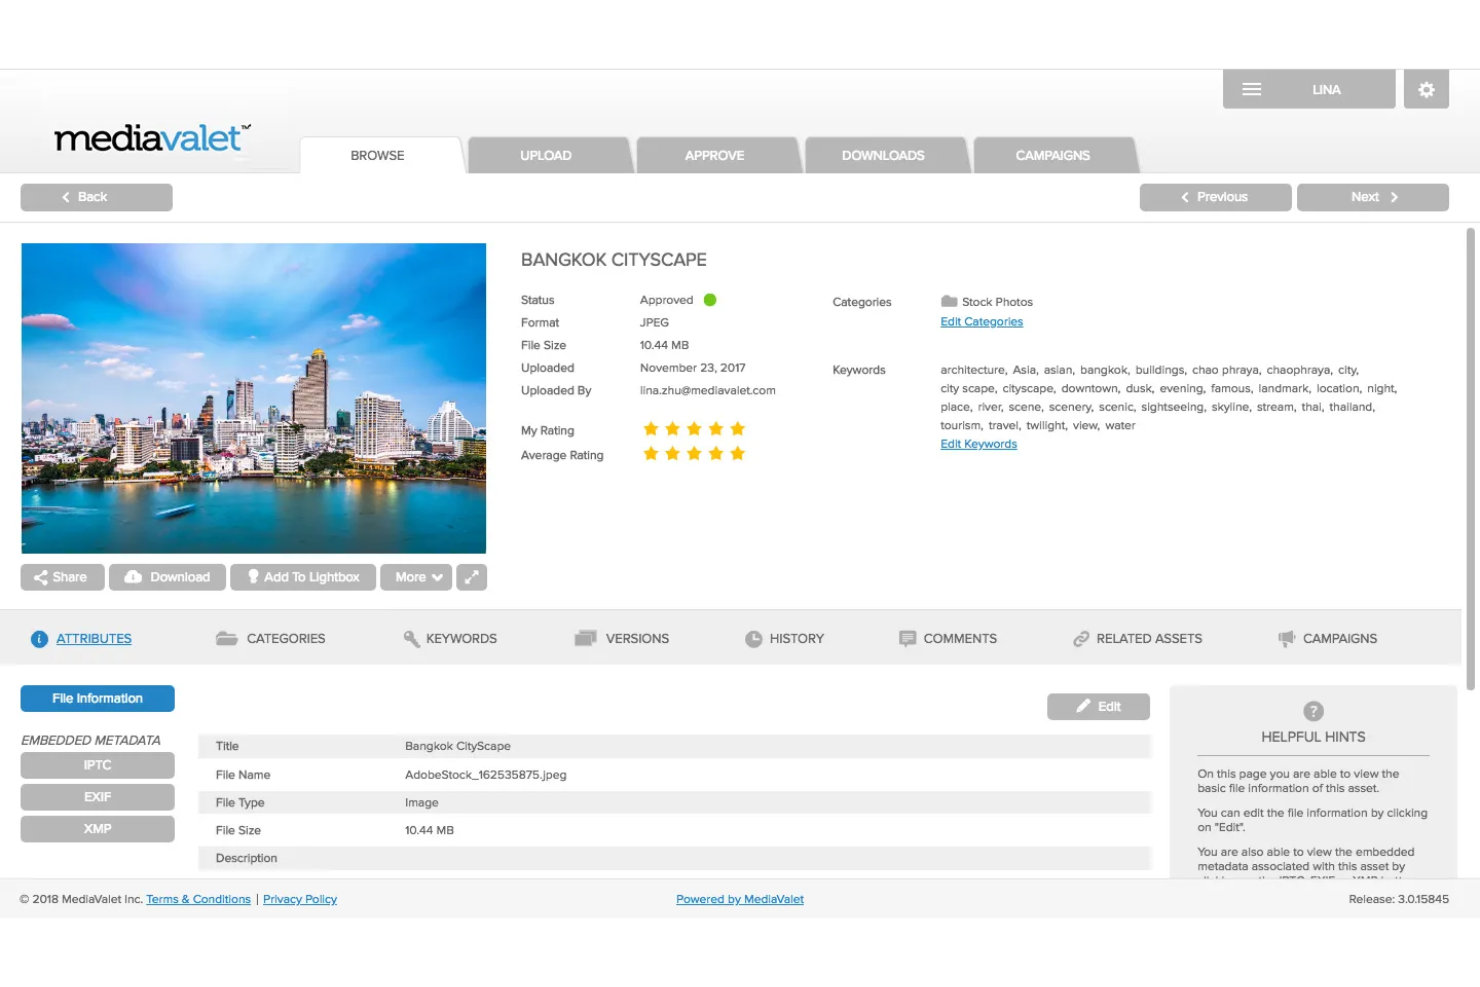Click the page vertical scrollbar
Screen dimensions: 1480x987
(x=1470, y=459)
